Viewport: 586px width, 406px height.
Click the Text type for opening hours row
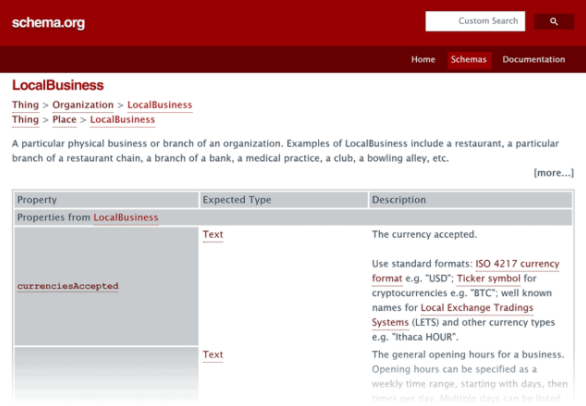point(213,355)
